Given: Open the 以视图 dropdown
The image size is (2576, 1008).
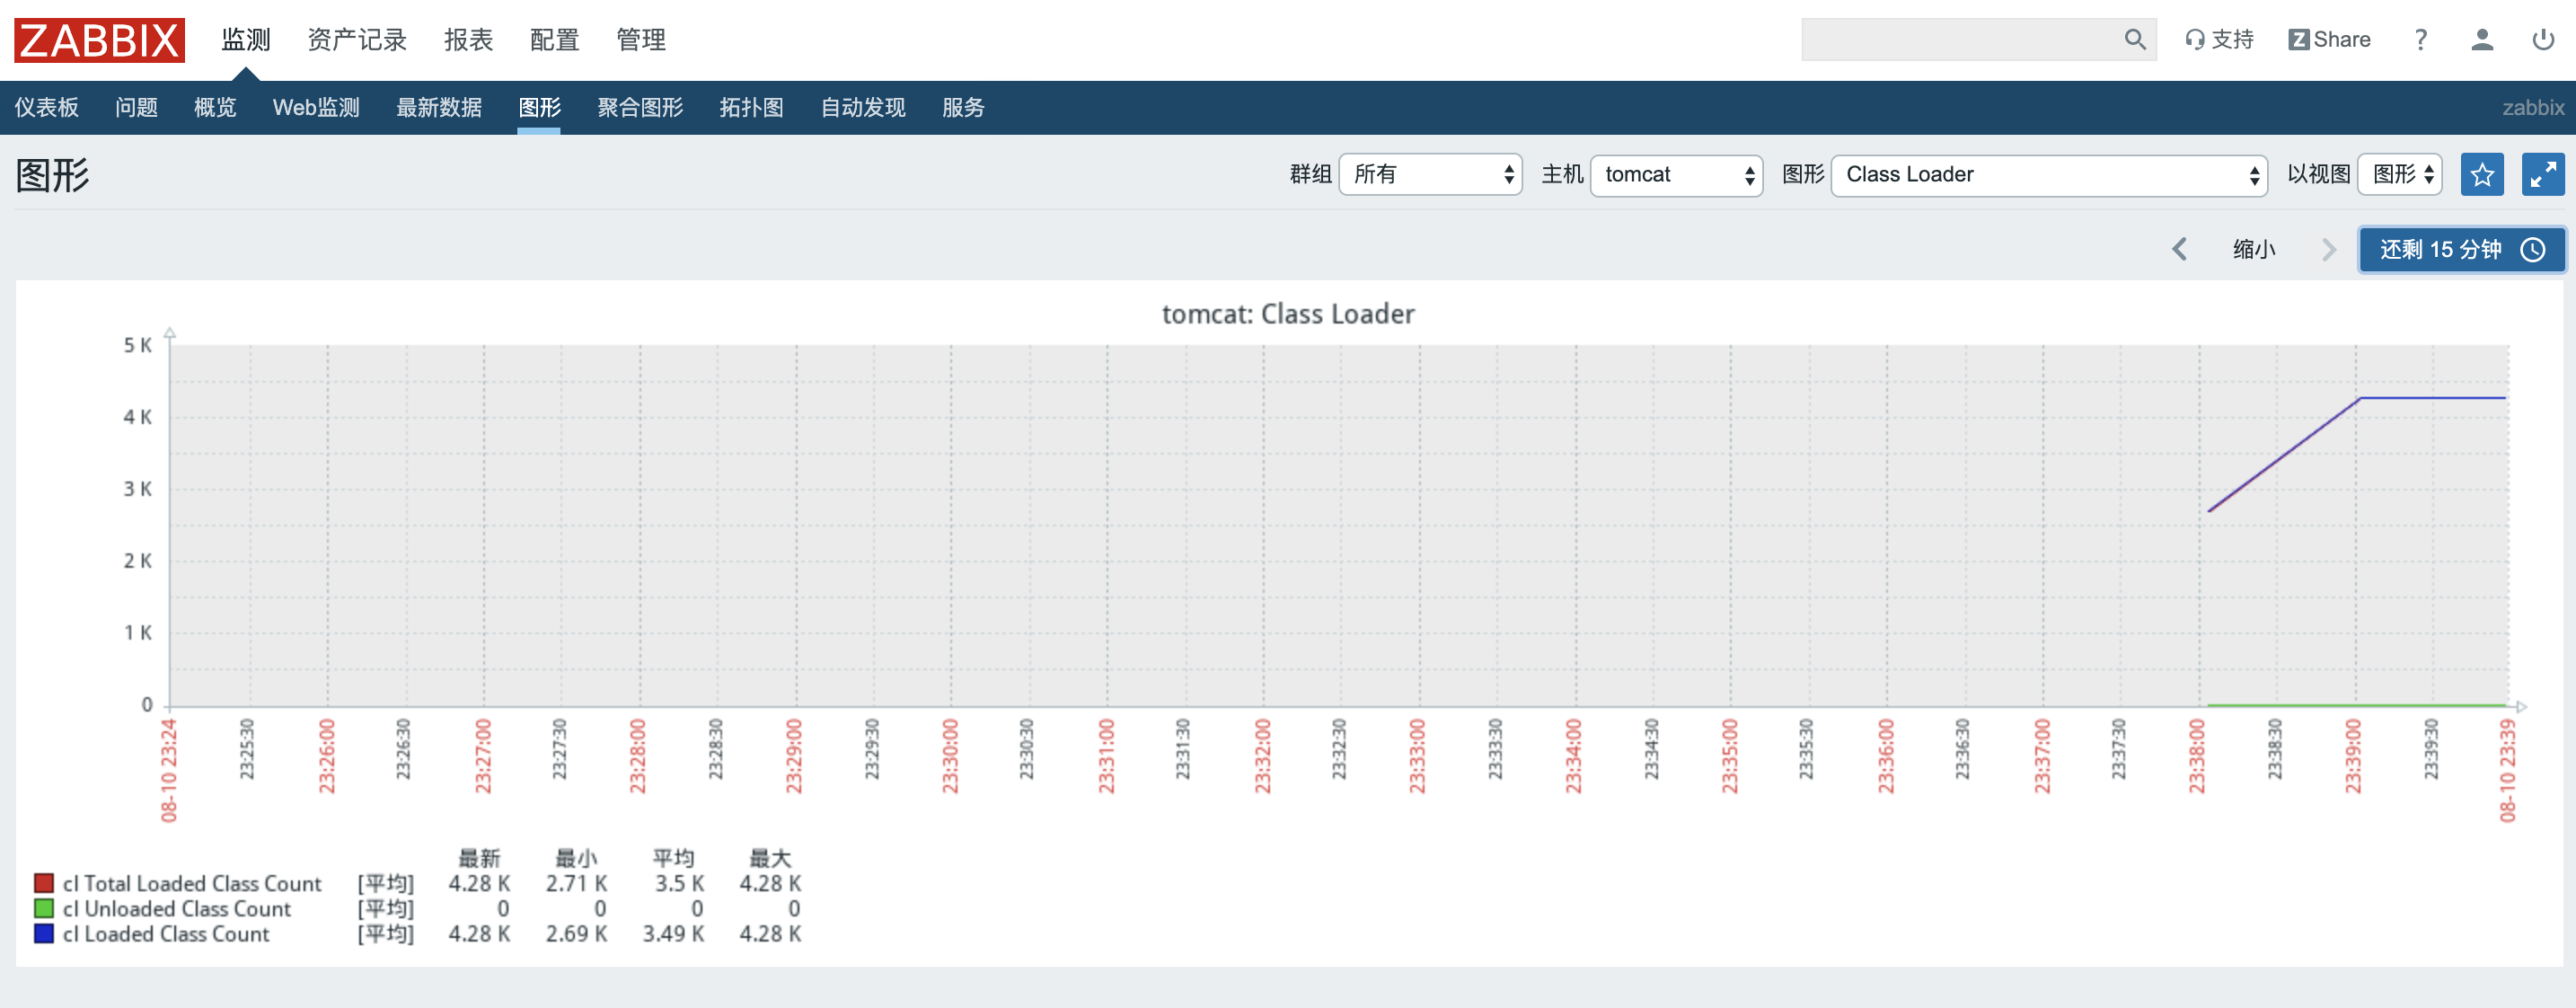Looking at the screenshot, I should tap(2400, 174).
